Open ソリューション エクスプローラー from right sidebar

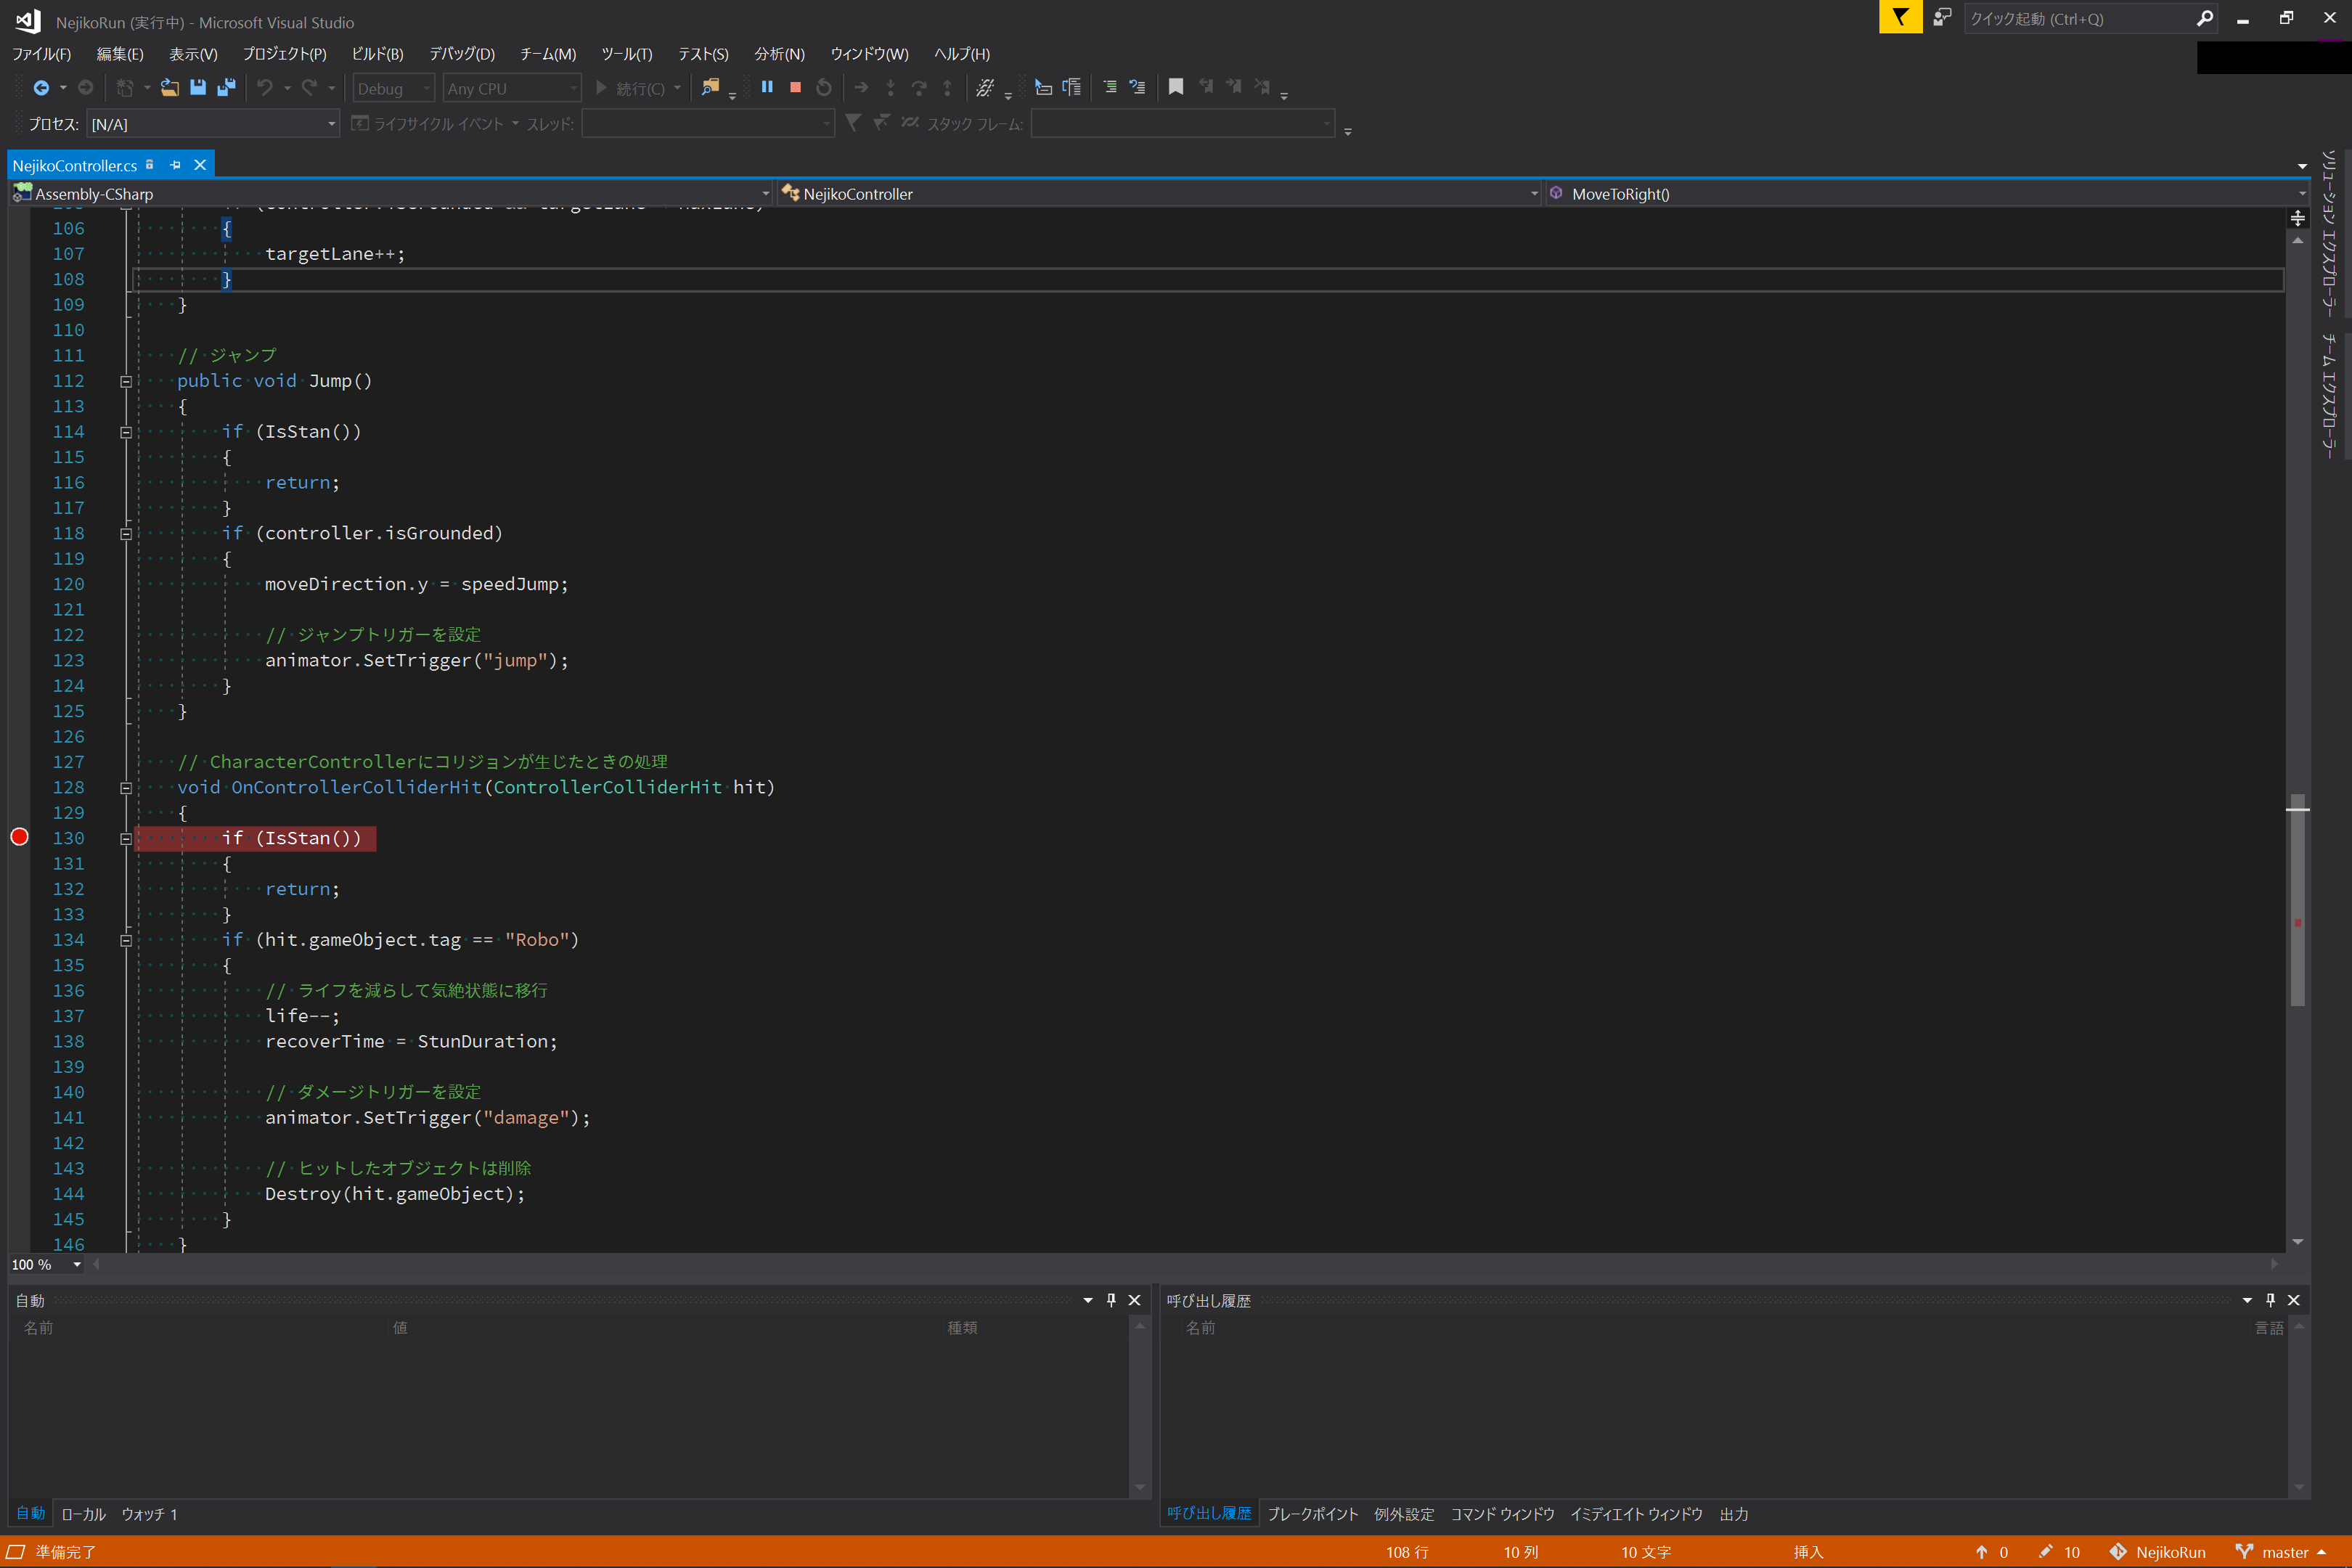click(2327, 230)
